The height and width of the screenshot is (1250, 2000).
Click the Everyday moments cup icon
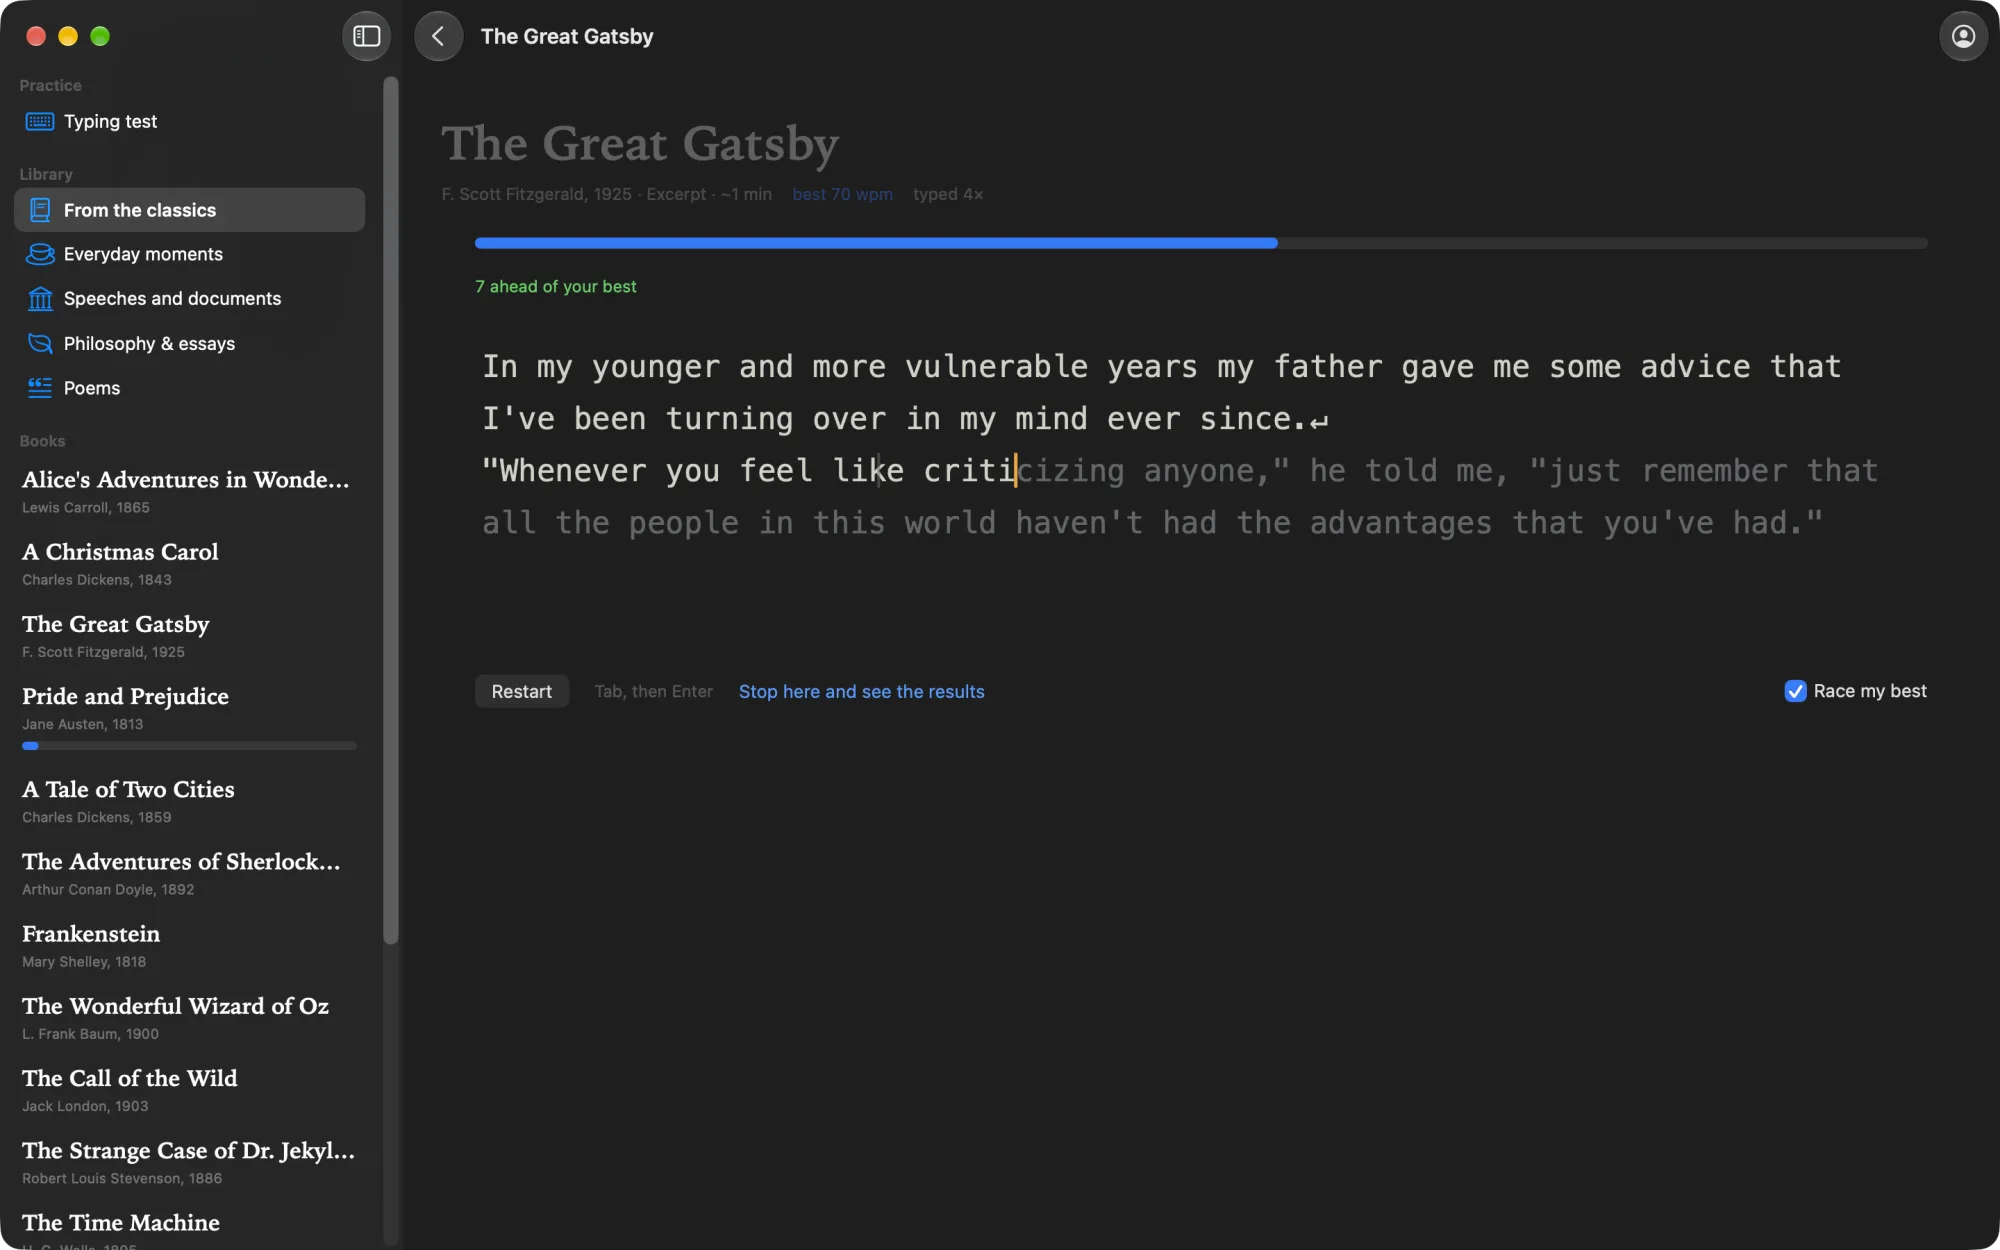click(40, 254)
